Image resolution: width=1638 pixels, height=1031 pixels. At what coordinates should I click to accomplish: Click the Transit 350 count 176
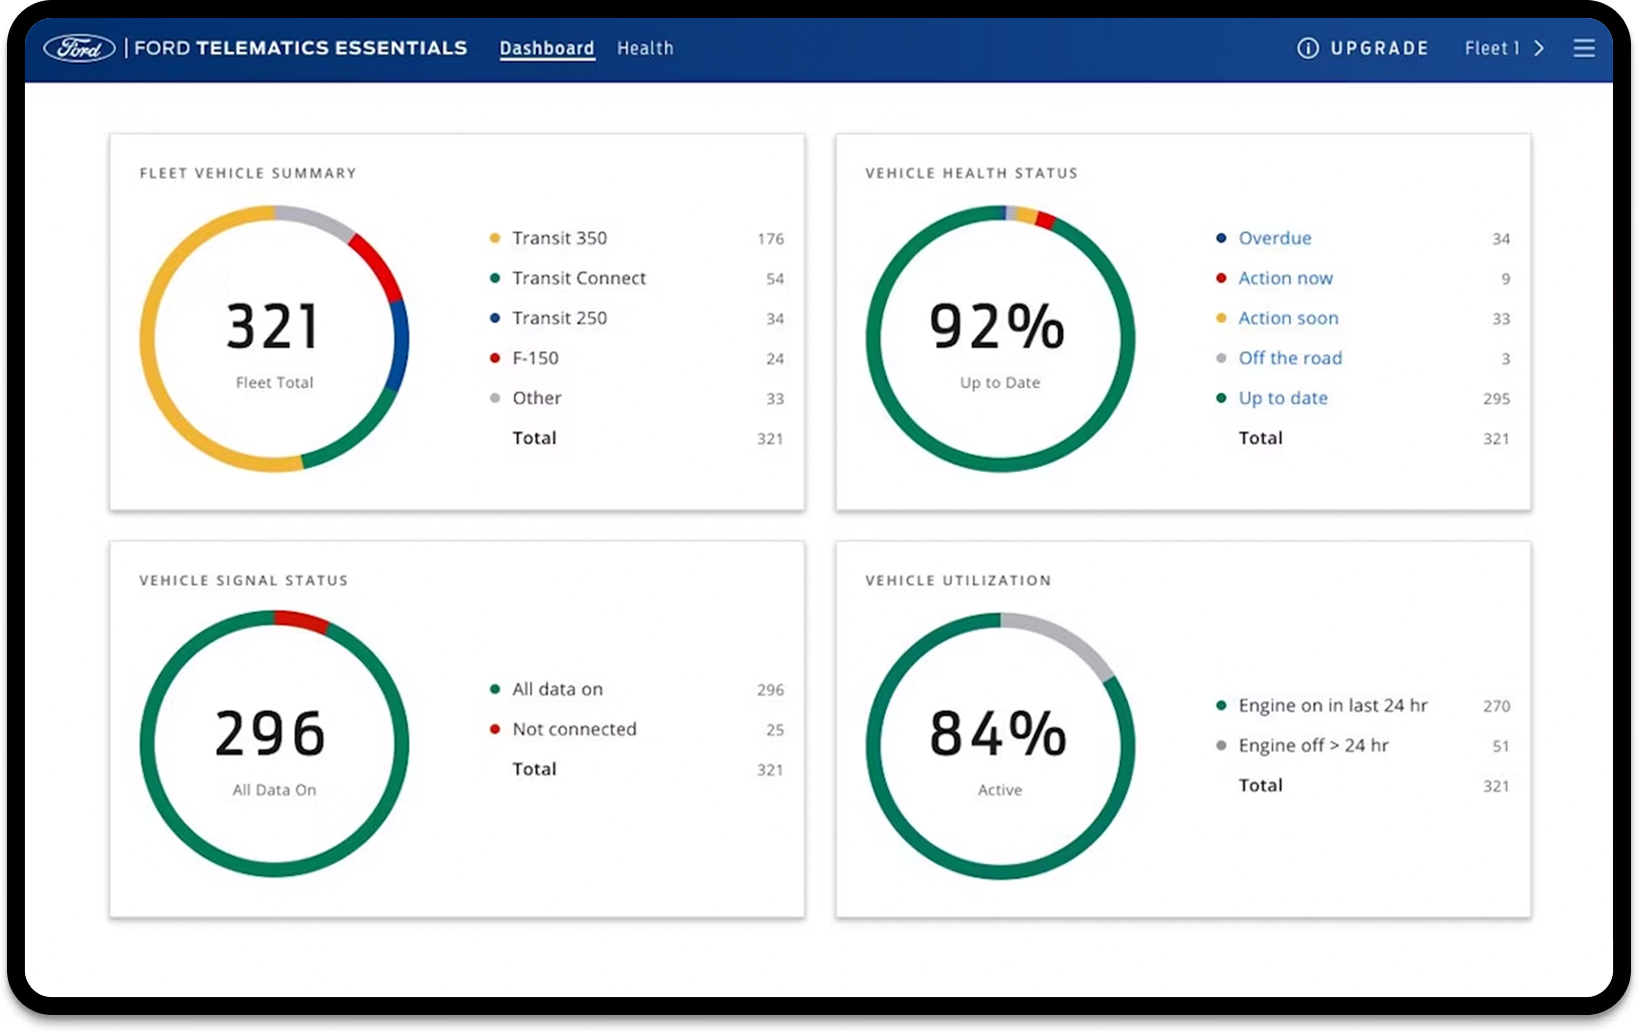(770, 239)
